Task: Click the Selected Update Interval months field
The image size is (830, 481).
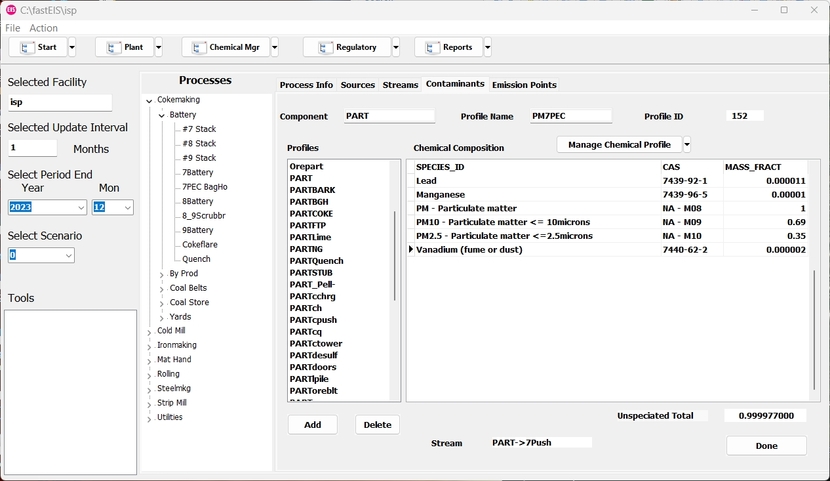Action: point(32,148)
